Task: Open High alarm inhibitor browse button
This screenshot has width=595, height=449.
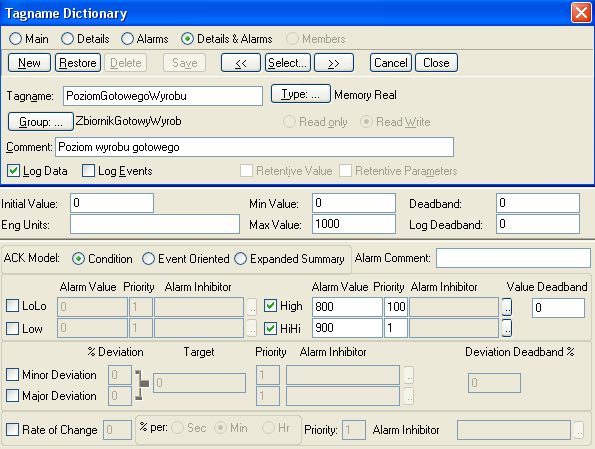Action: pyautogui.click(x=507, y=307)
